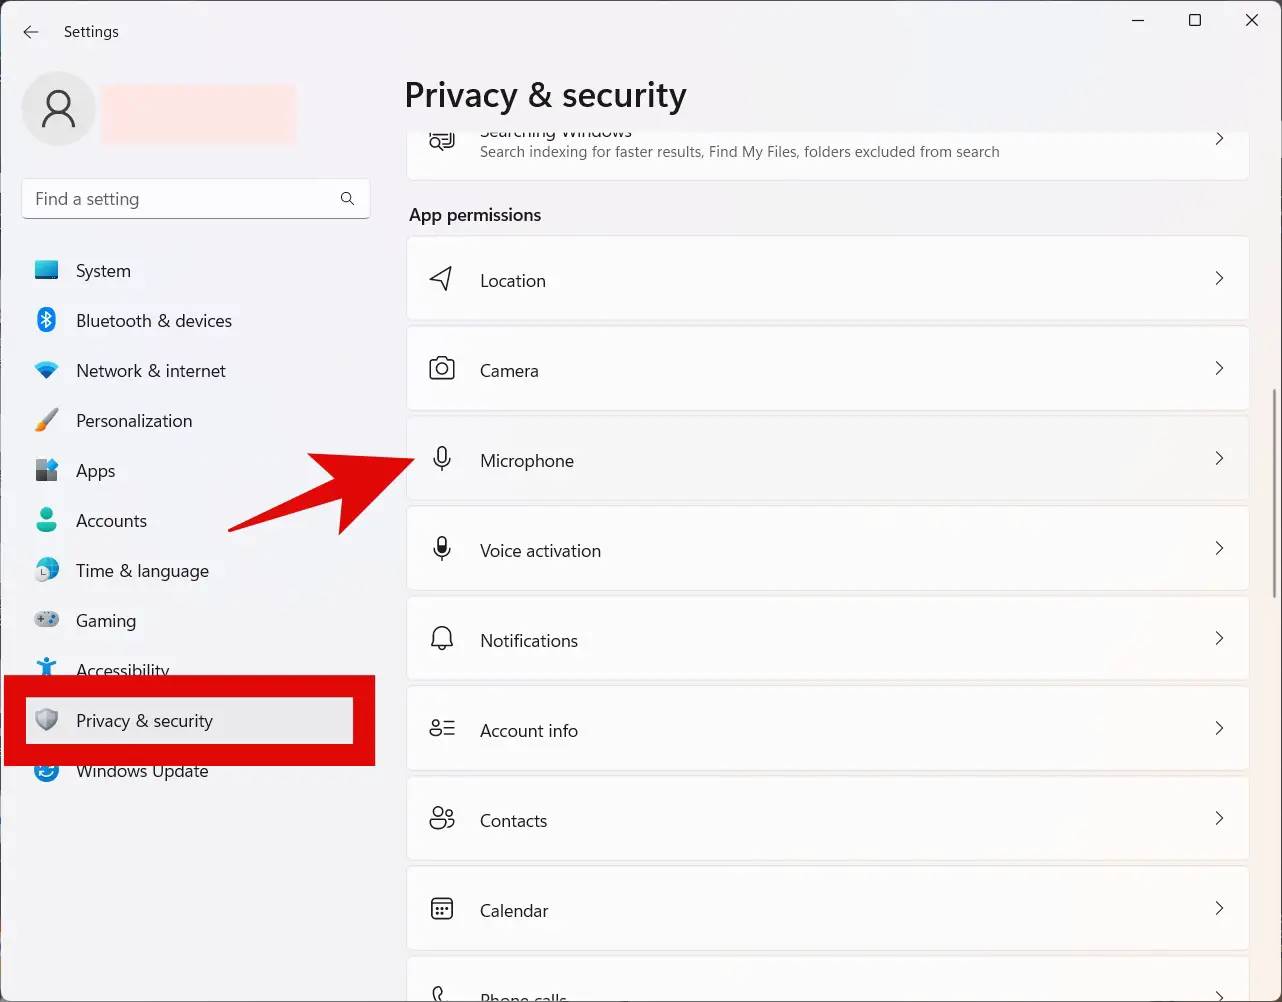This screenshot has width=1282, height=1002.
Task: Open Accounts settings page
Action: point(111,521)
